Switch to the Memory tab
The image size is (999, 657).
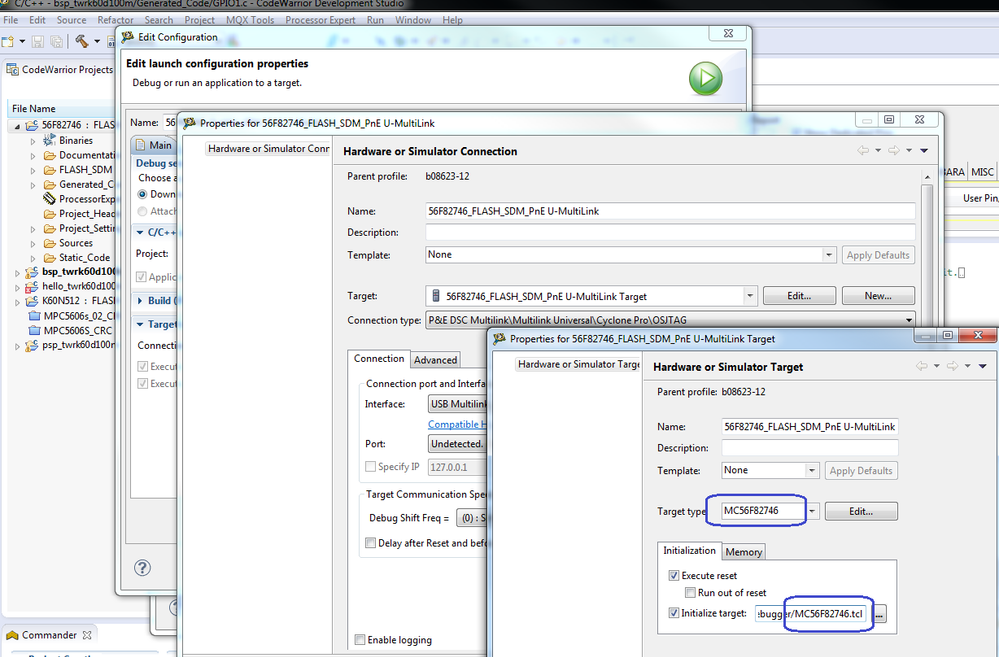click(744, 552)
